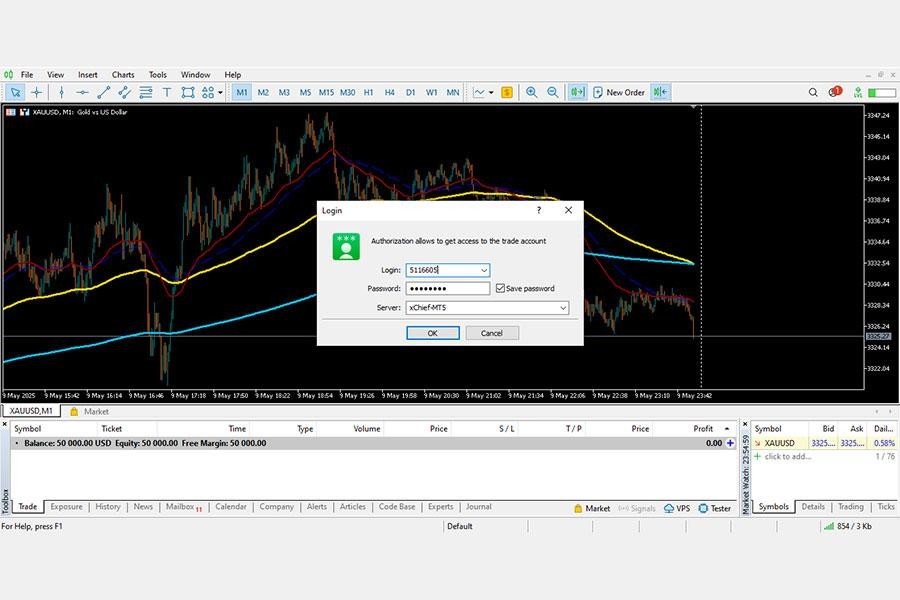Click the zoom in magnifier icon
Image resolution: width=900 pixels, height=600 pixels.
(x=532, y=92)
